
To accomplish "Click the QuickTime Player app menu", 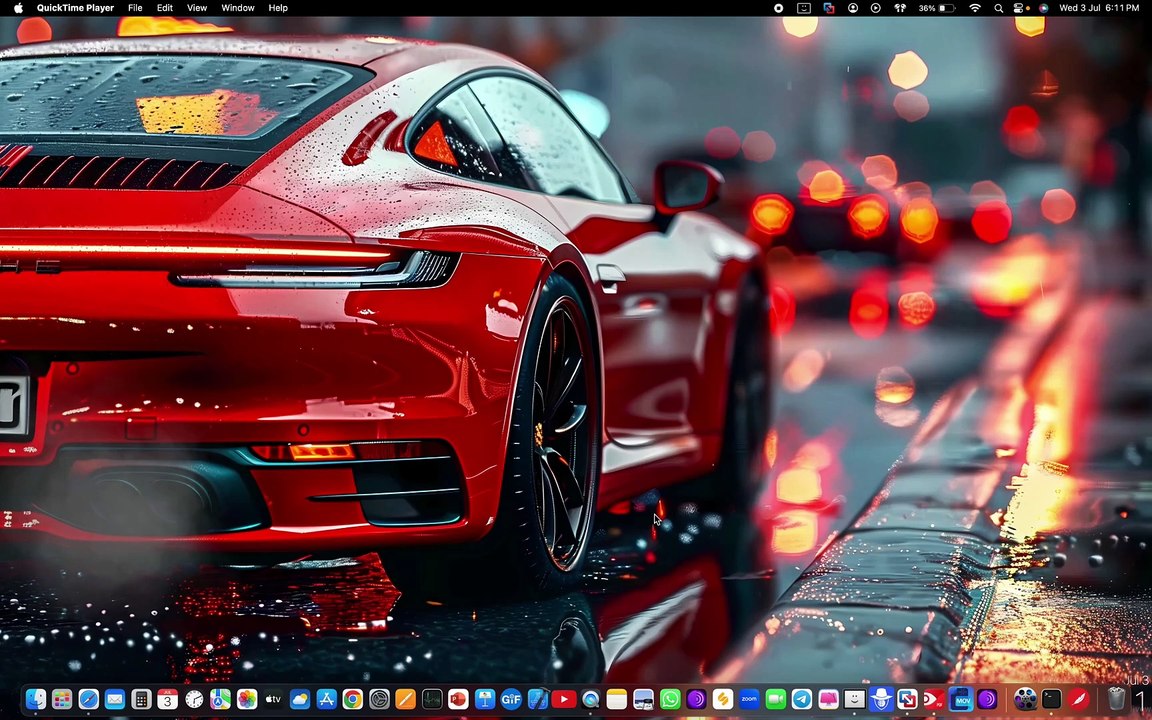I will pos(76,8).
